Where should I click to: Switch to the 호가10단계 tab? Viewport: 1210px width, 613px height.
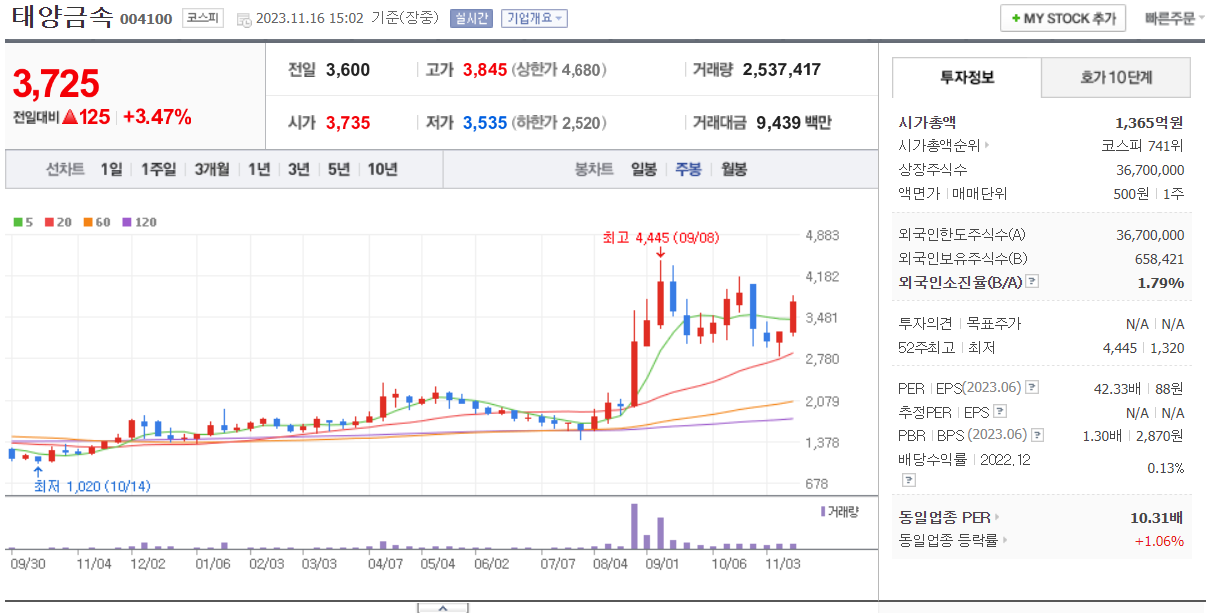(1116, 77)
